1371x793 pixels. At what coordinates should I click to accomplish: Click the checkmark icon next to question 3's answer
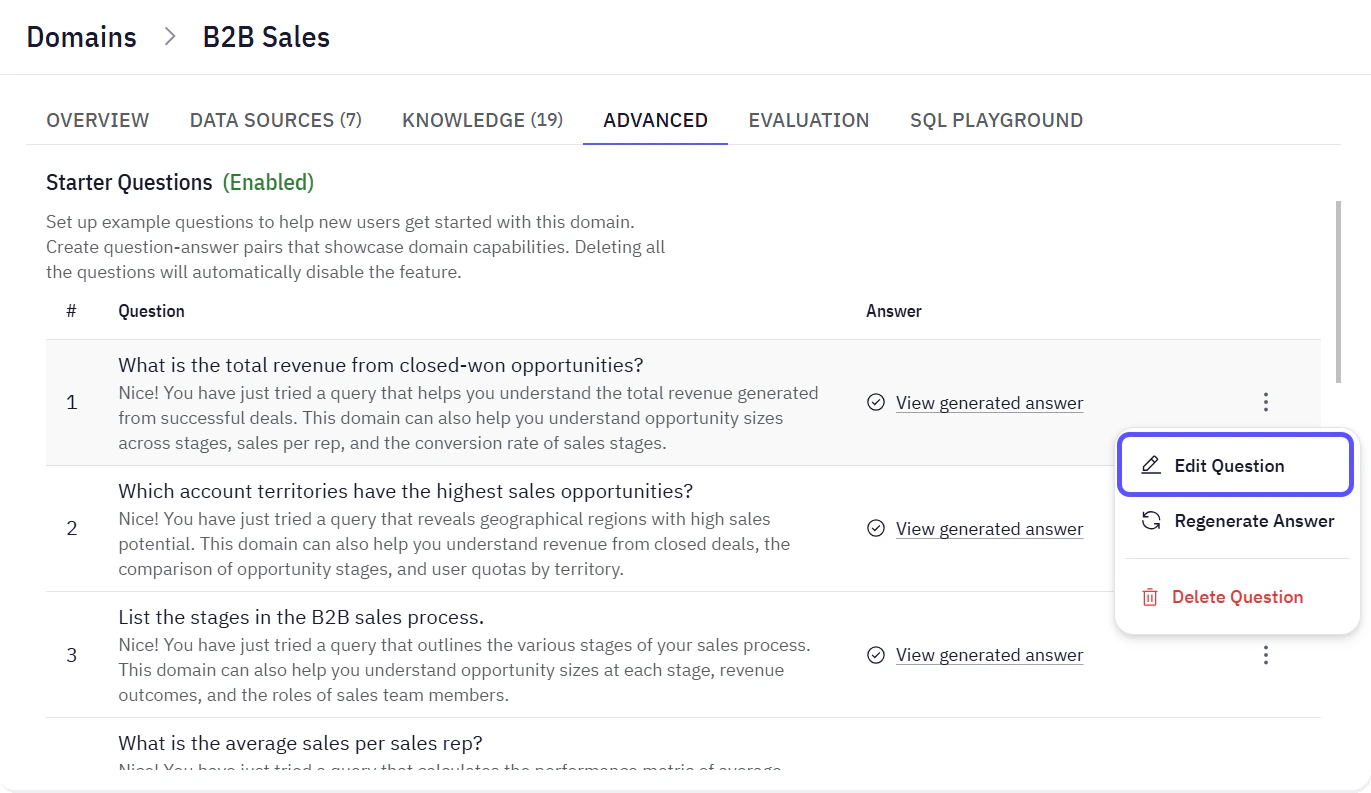tap(875, 654)
